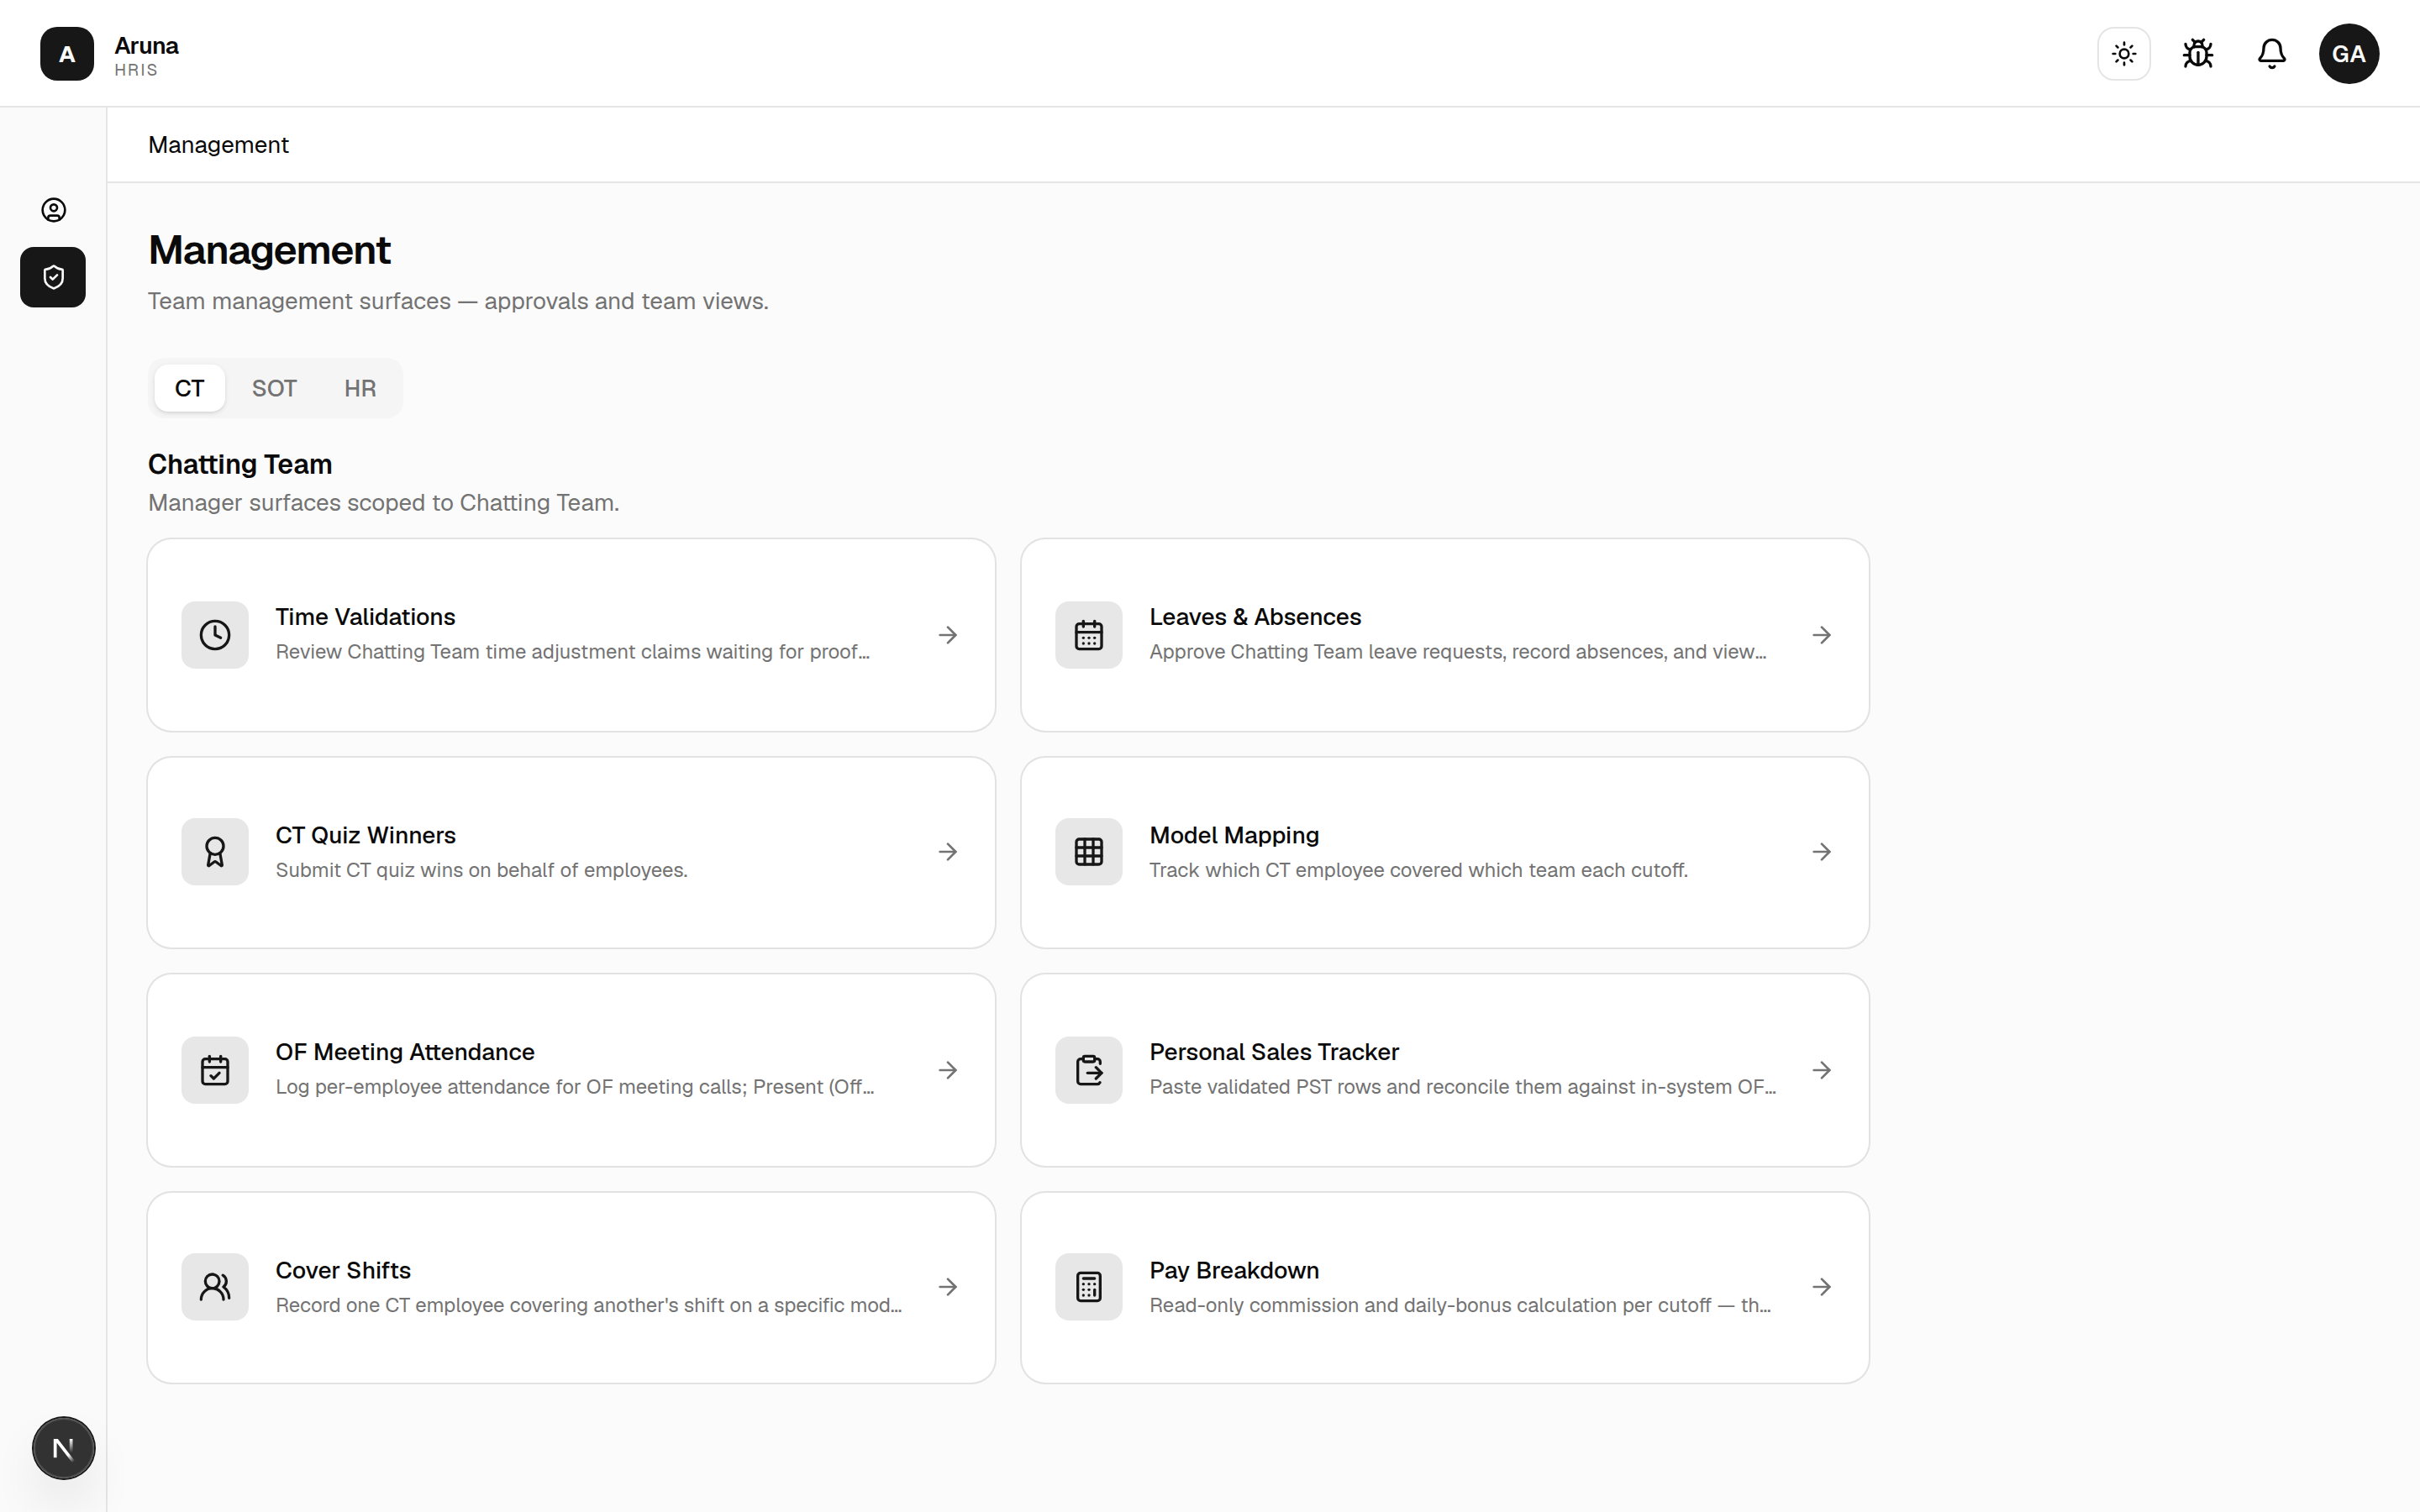Click "Submit CT quiz wins on behalf of employees."
This screenshot has height=1512, width=2420.
[481, 870]
